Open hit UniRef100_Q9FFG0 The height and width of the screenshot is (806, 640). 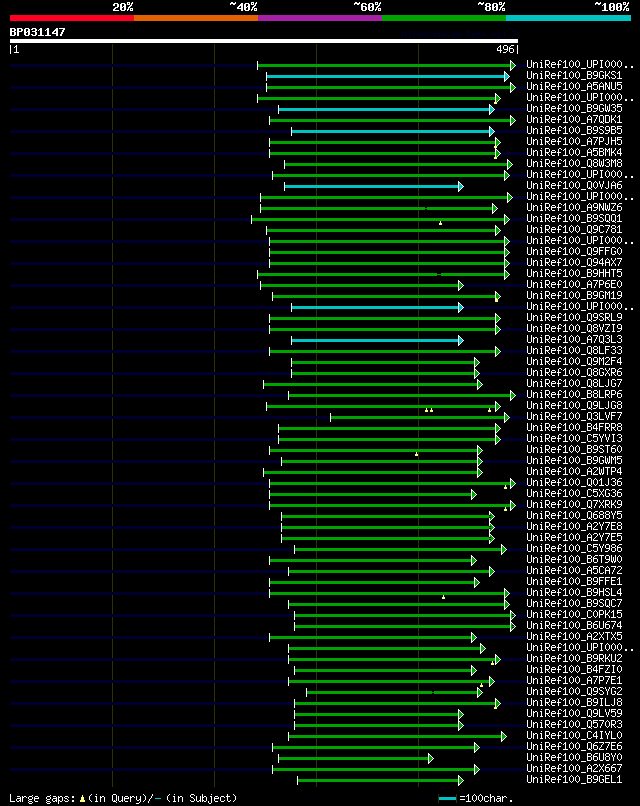point(574,251)
